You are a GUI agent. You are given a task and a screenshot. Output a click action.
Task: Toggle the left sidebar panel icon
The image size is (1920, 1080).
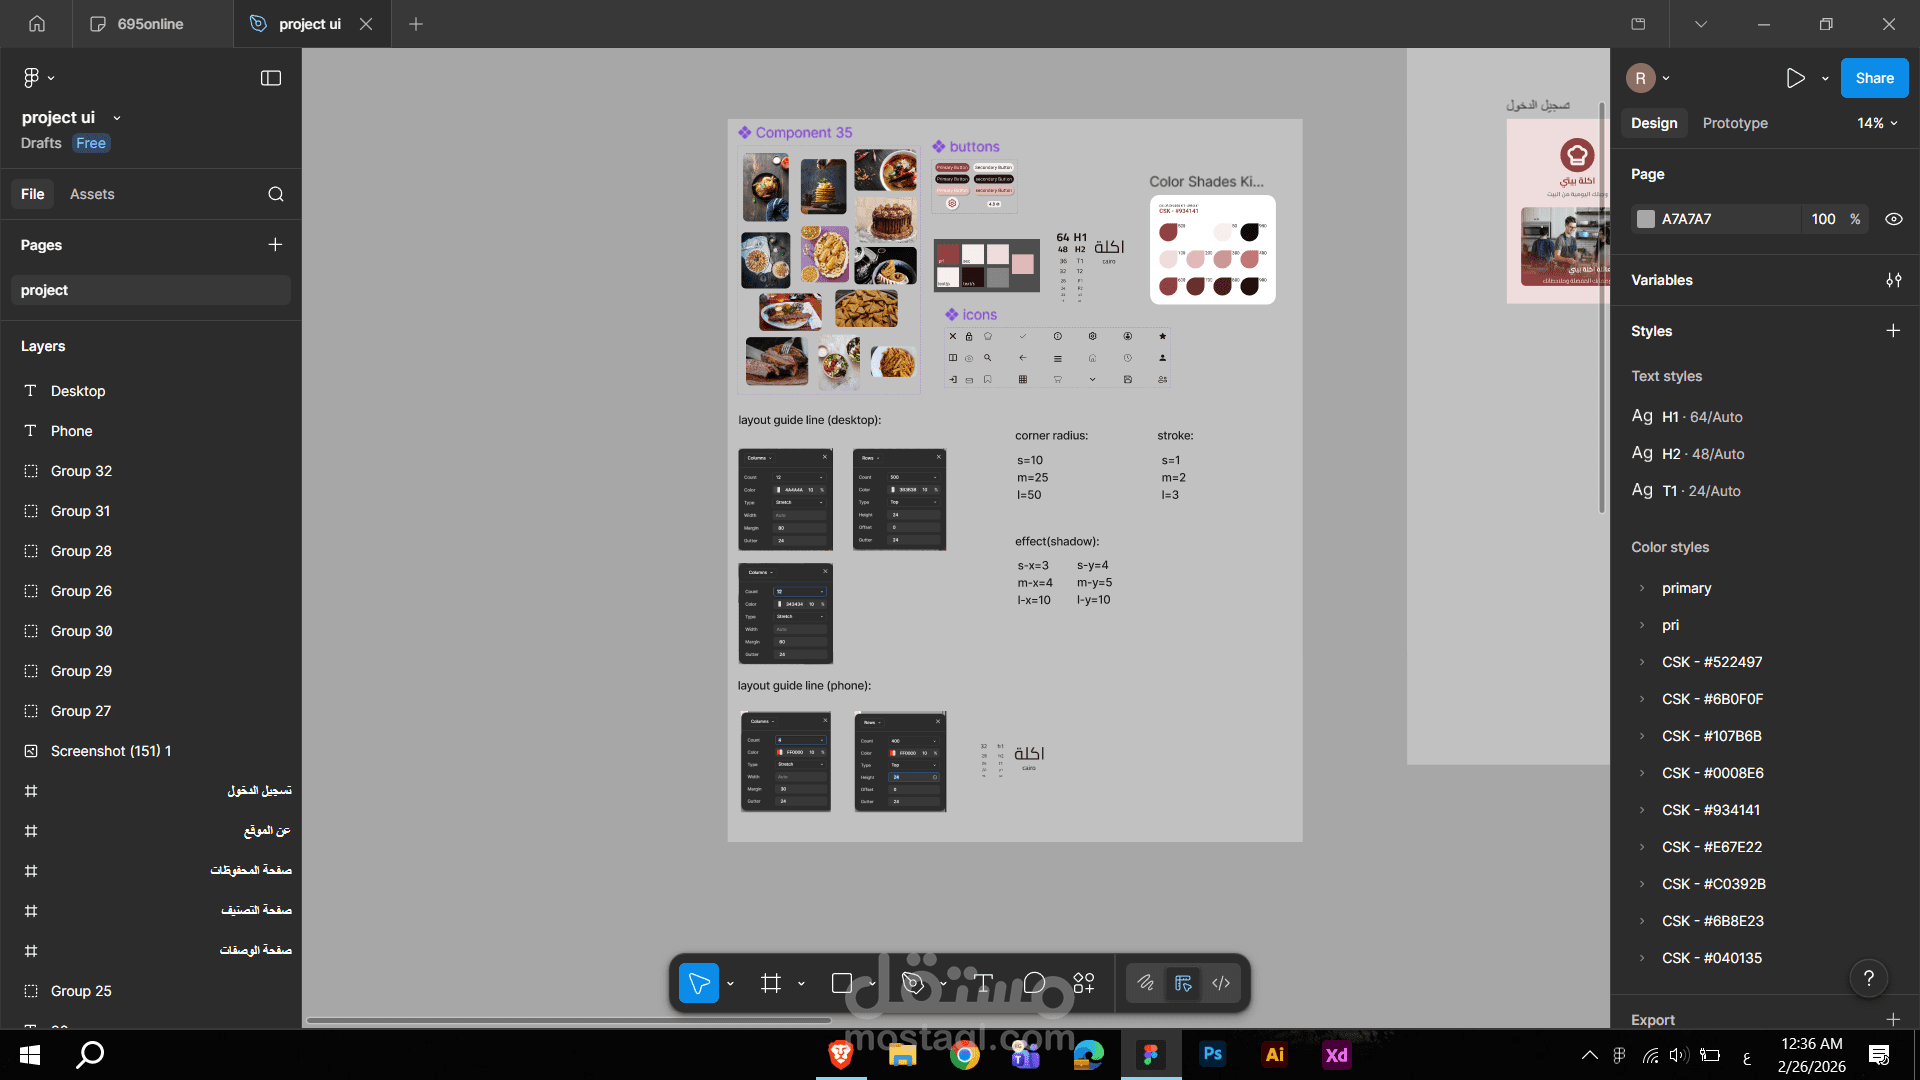pos(271,78)
